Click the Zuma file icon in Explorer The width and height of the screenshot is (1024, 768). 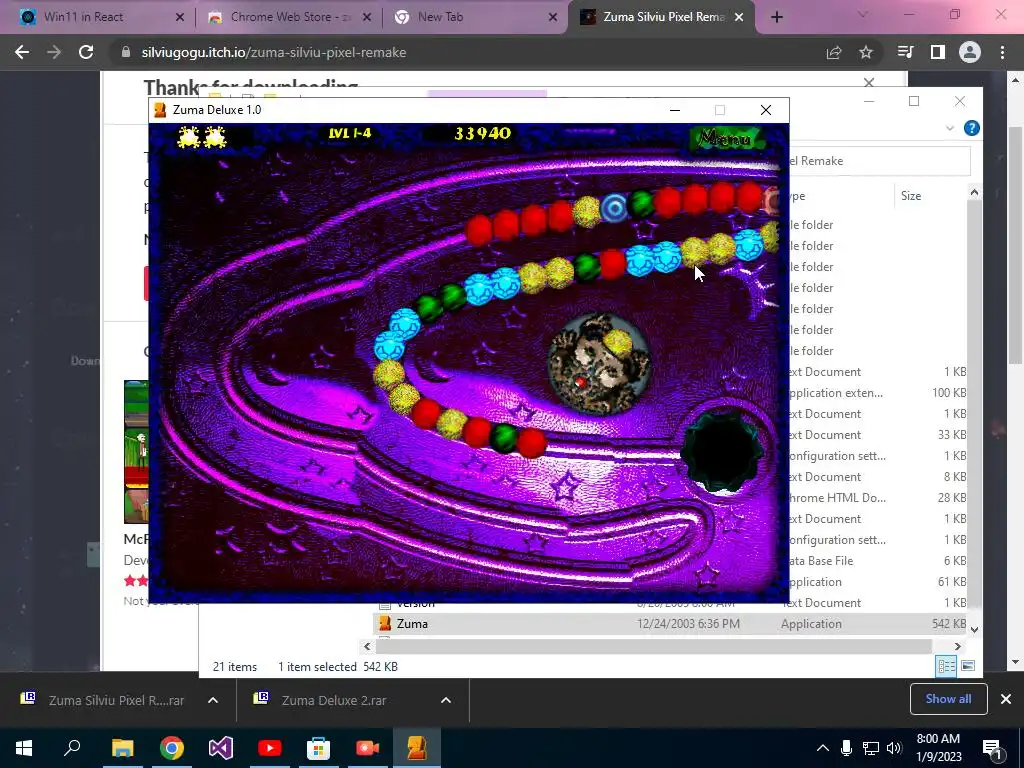pos(385,624)
